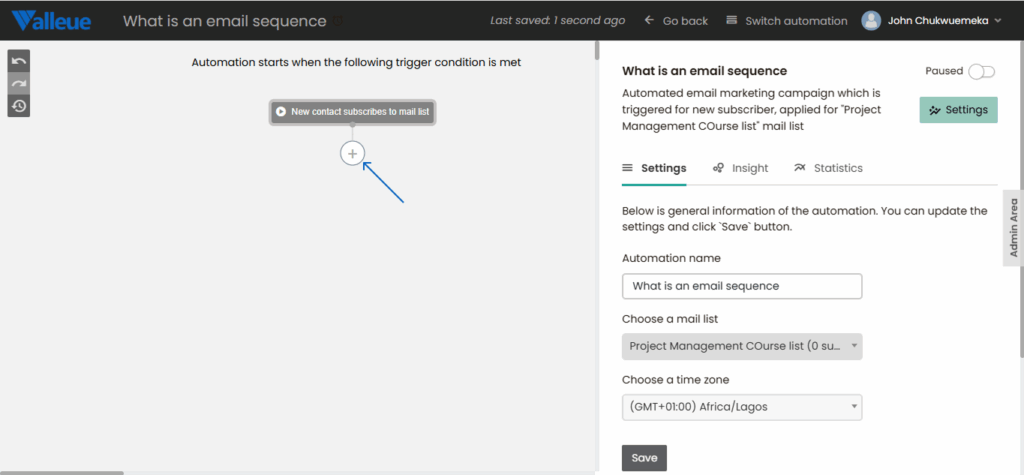
Task: Click the green Settings button
Action: click(x=958, y=110)
